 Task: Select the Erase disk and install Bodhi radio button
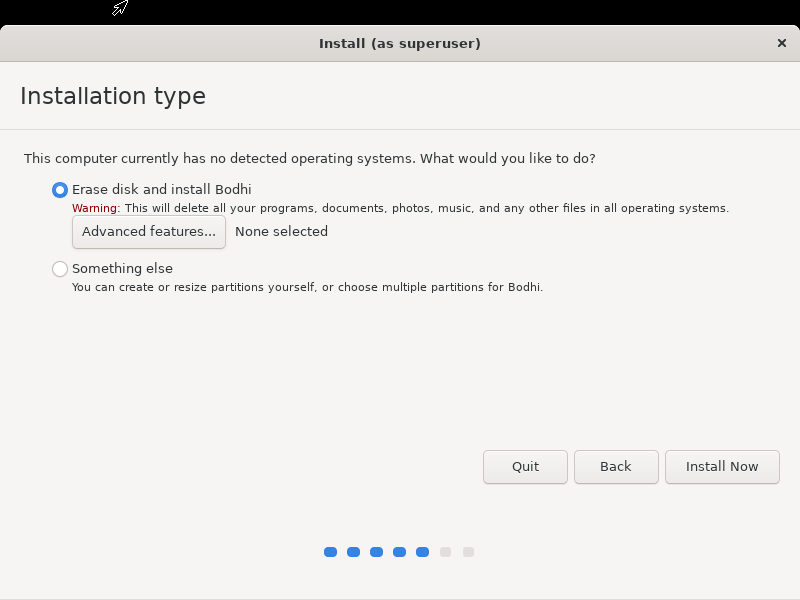click(60, 190)
